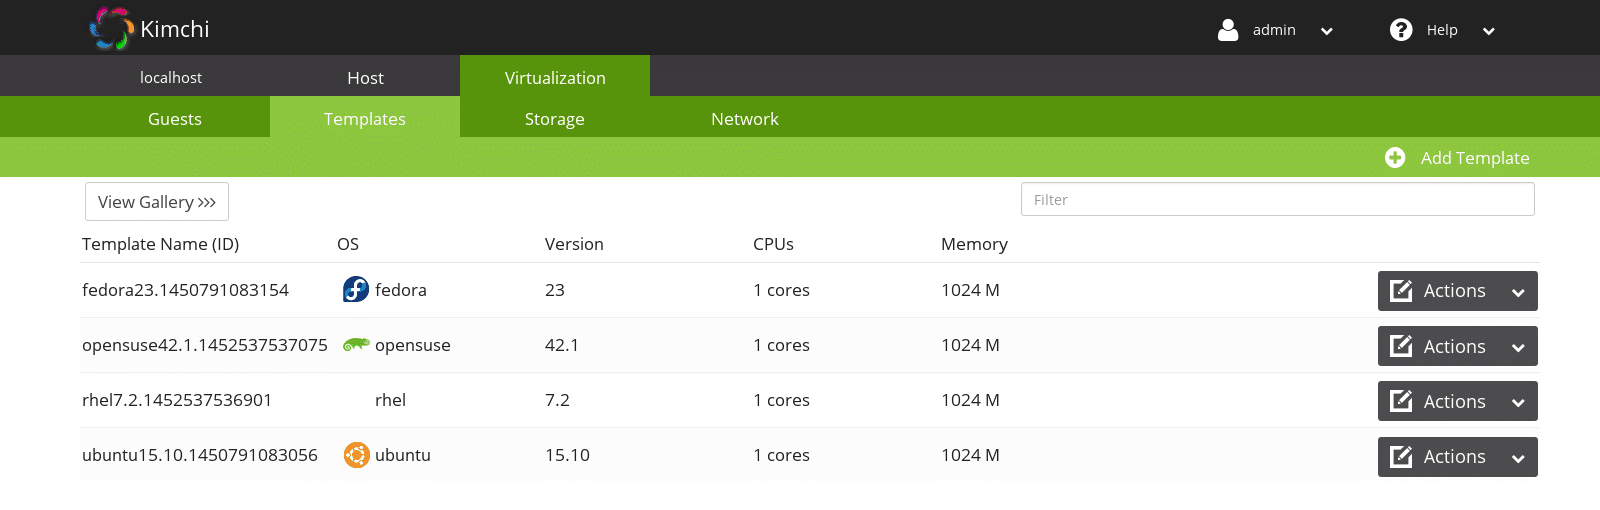Screen dimensions: 1600x510
Task: Click version 23 in fedora row
Action: click(x=555, y=290)
